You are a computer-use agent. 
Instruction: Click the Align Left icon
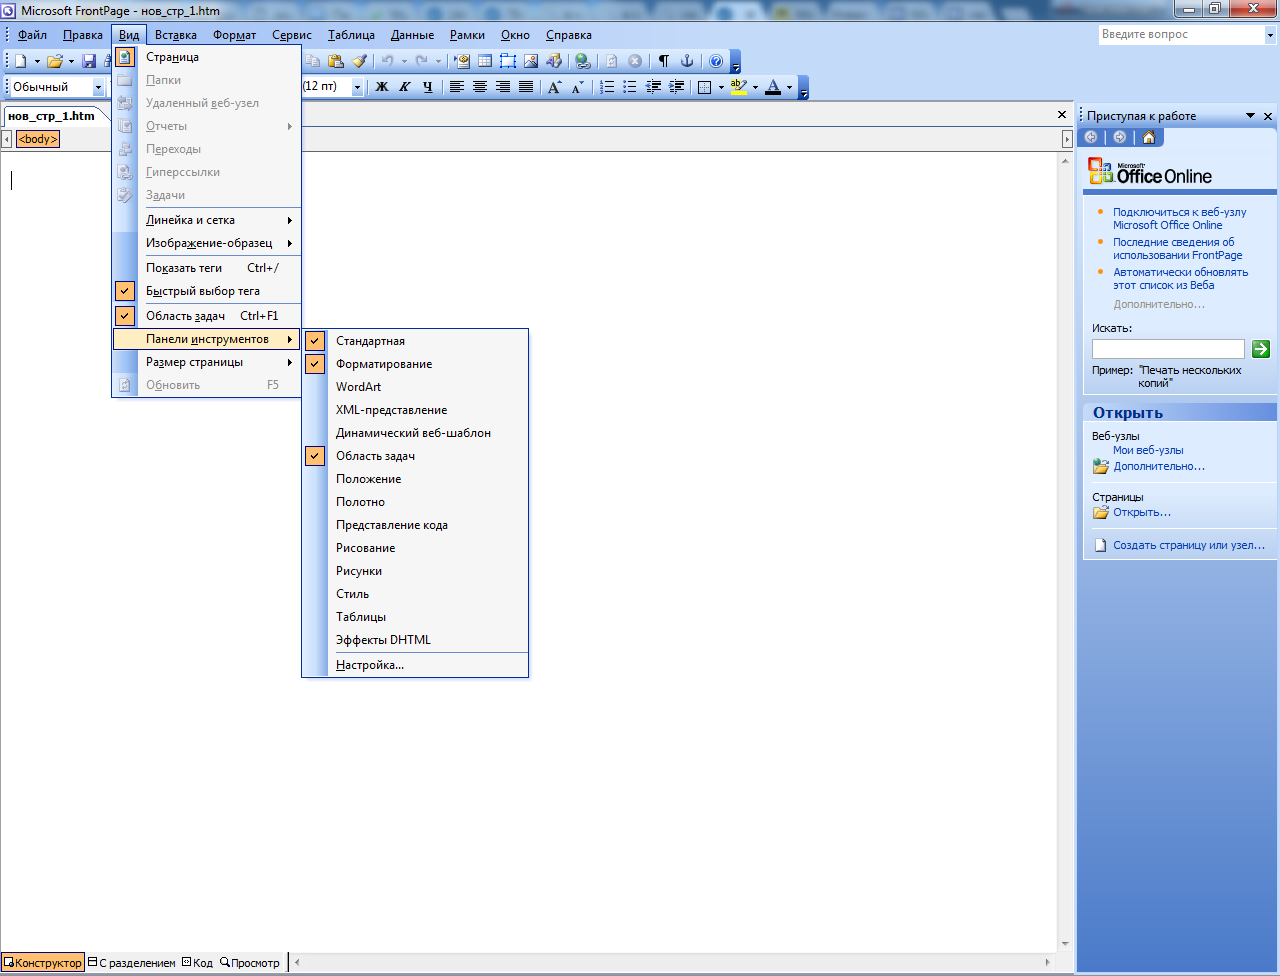[457, 87]
